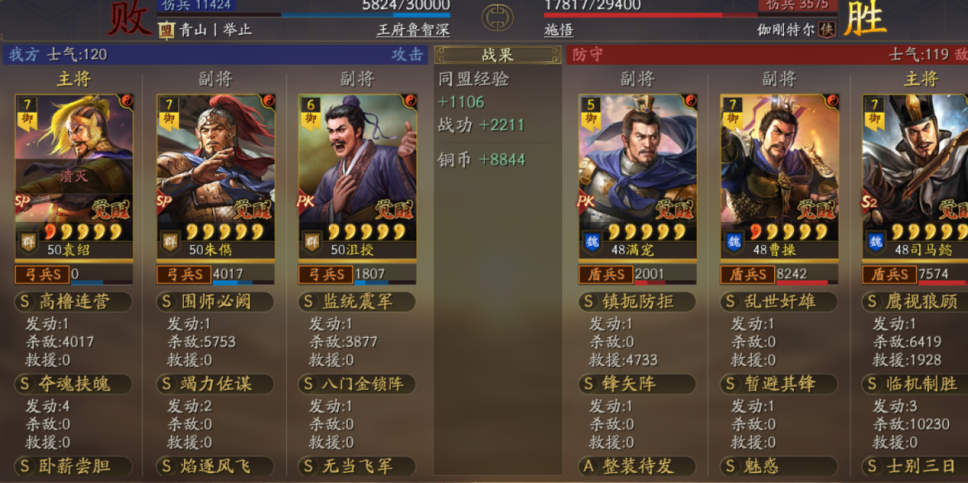Click the S2 emblem on 司马懿's portrait
968x483 pixels.
[x=870, y=202]
